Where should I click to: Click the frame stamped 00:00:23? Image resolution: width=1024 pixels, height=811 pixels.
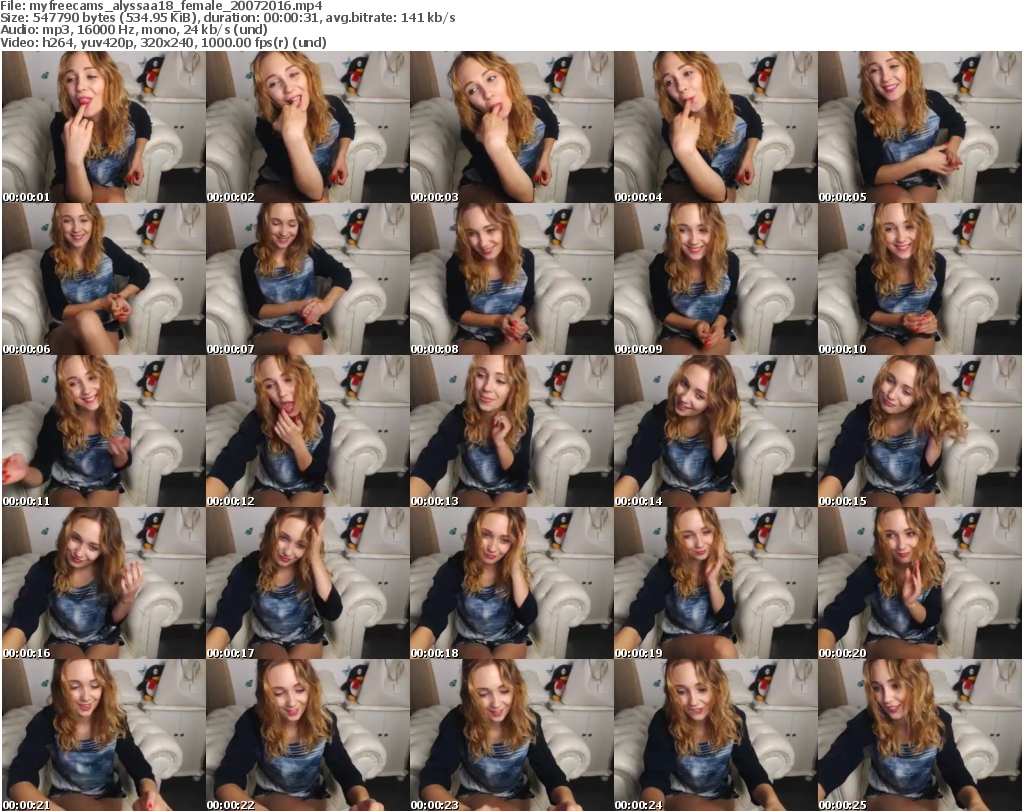pyautogui.click(x=512, y=735)
